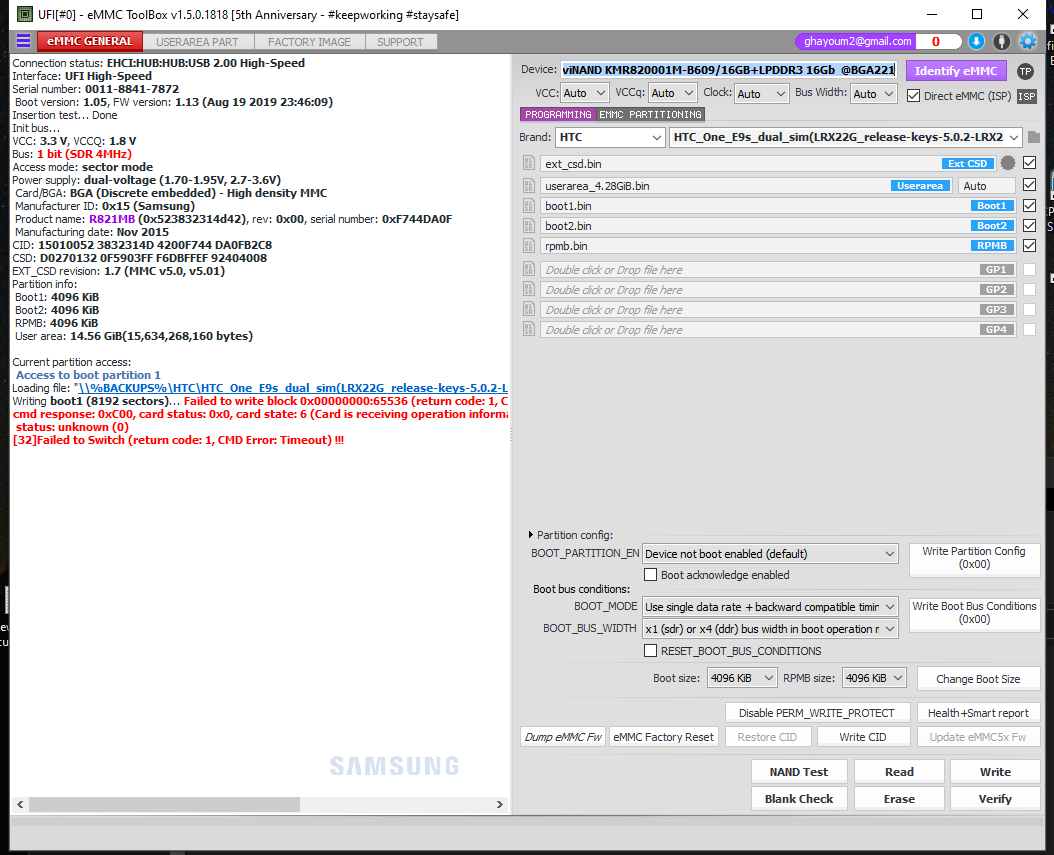Check the GP1 partition checkbox
Screen dimensions: 1054x855
pos(1029,269)
